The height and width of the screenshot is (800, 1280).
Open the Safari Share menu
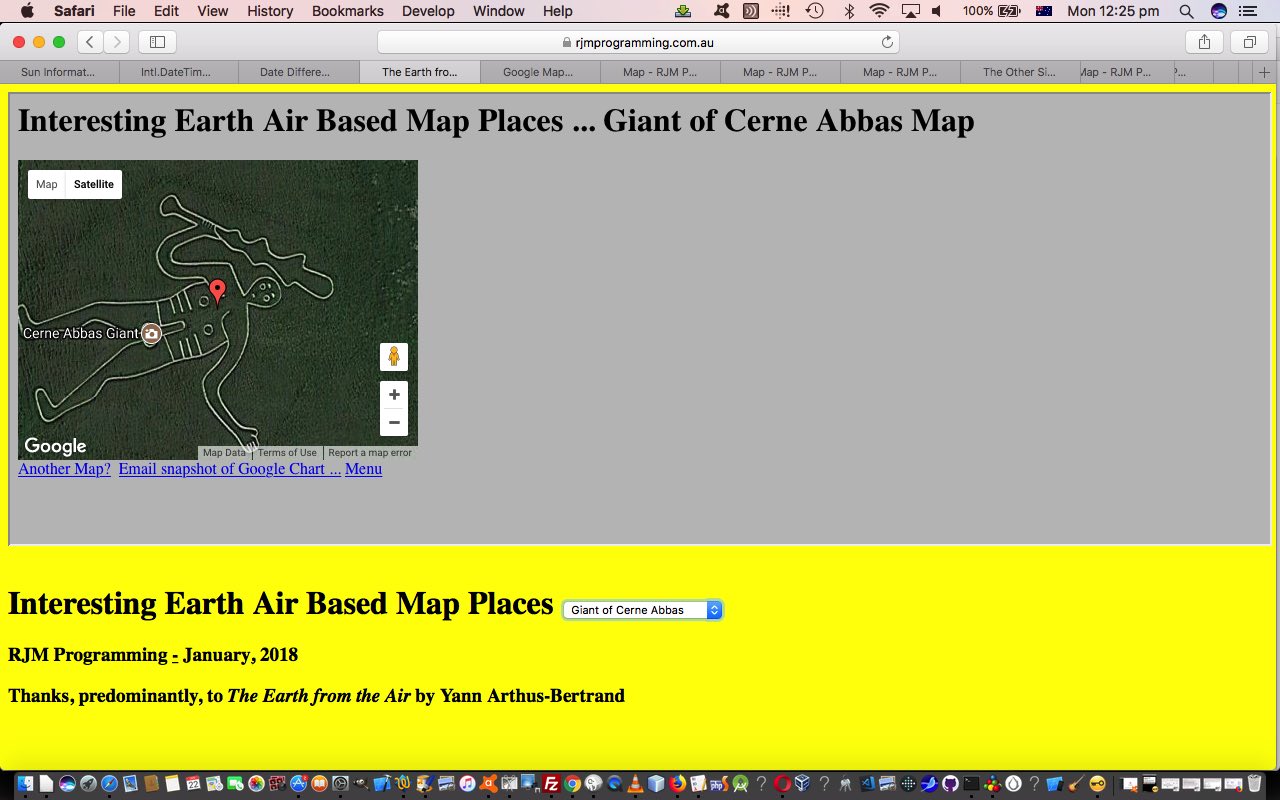[1204, 42]
